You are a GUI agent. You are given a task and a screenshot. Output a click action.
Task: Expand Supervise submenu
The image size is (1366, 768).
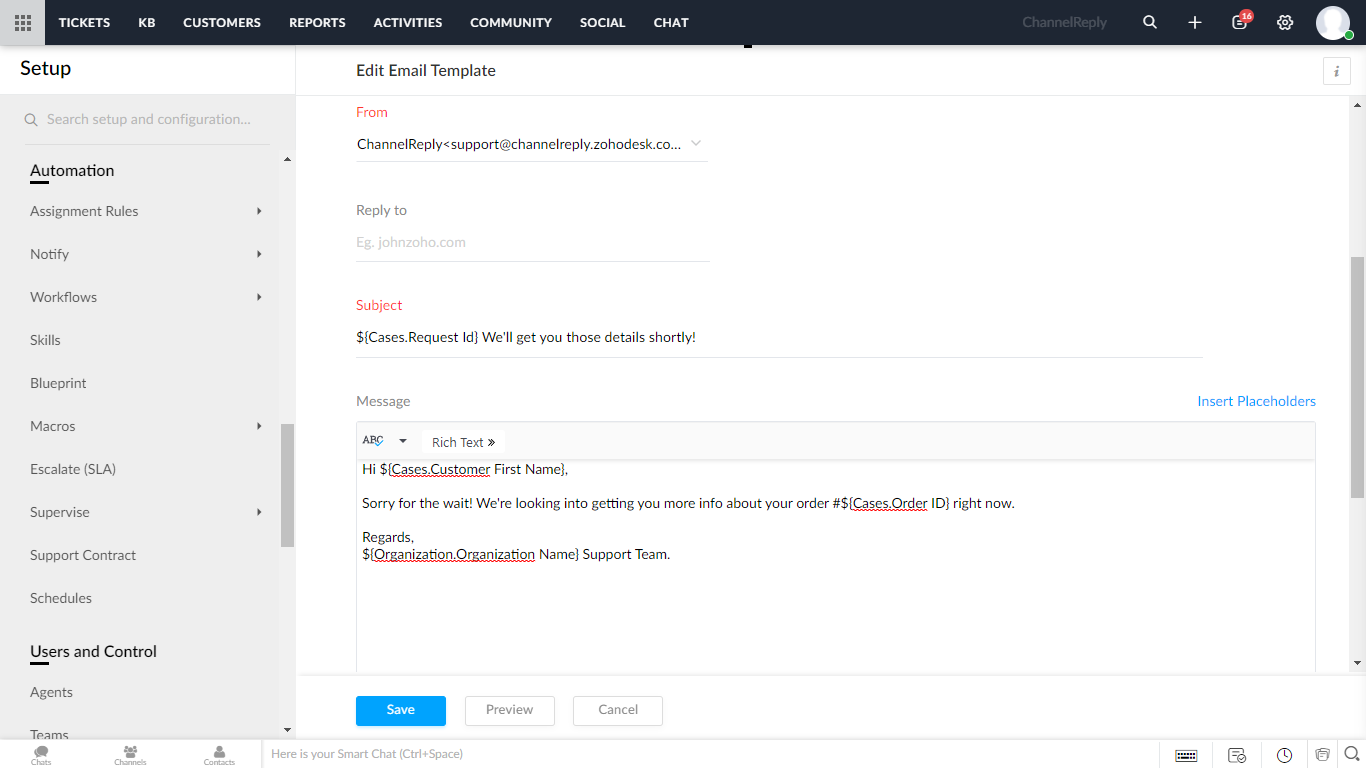259,512
